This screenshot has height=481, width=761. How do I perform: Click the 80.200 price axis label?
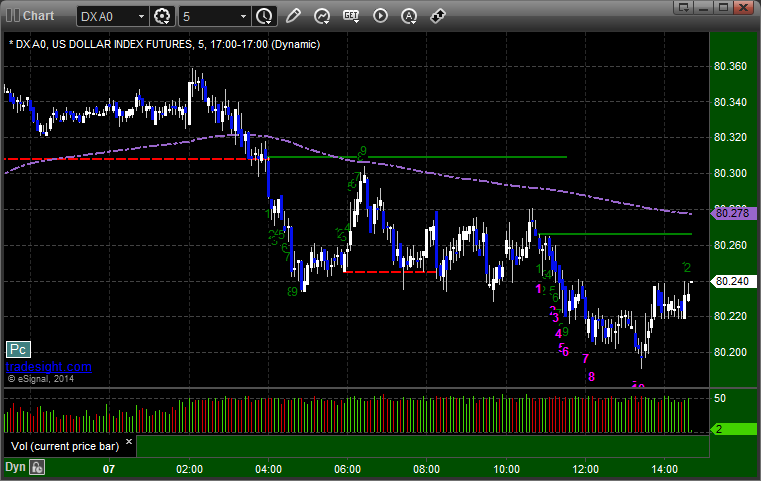730,352
